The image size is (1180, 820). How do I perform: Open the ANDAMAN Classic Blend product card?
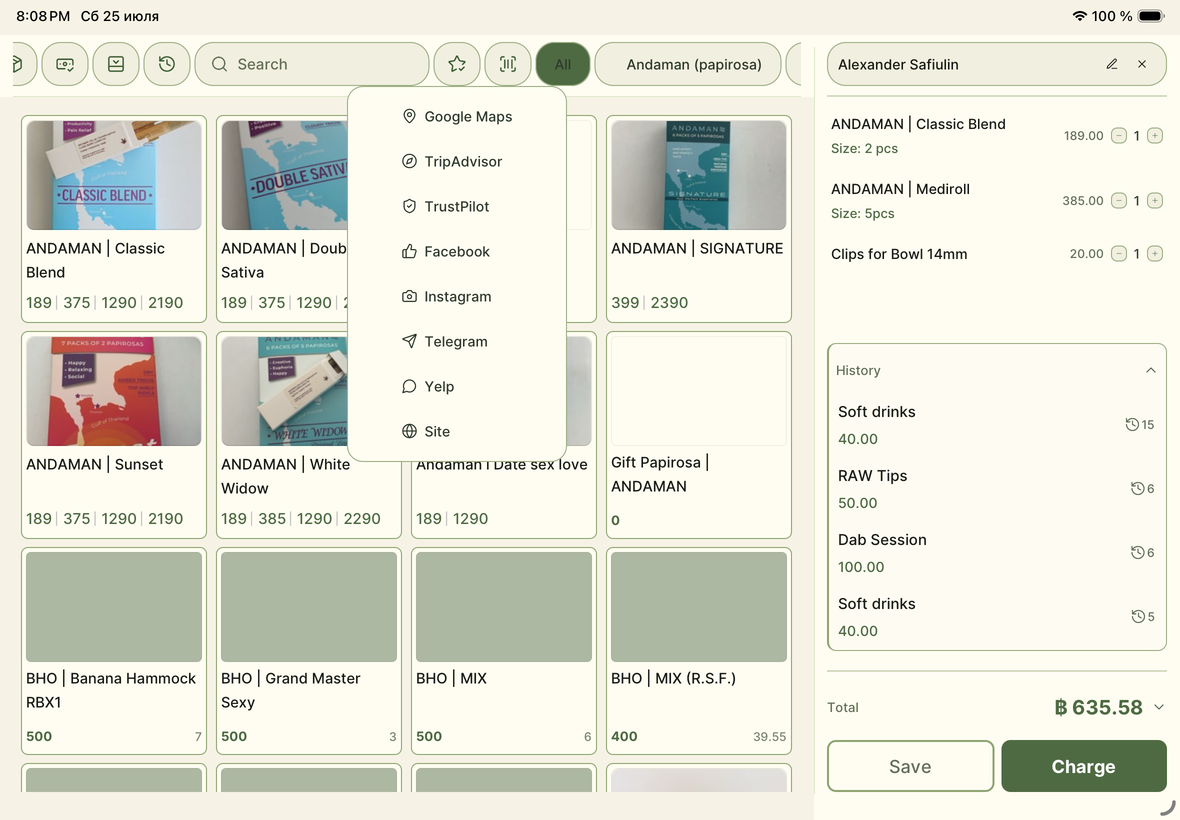[x=114, y=219]
